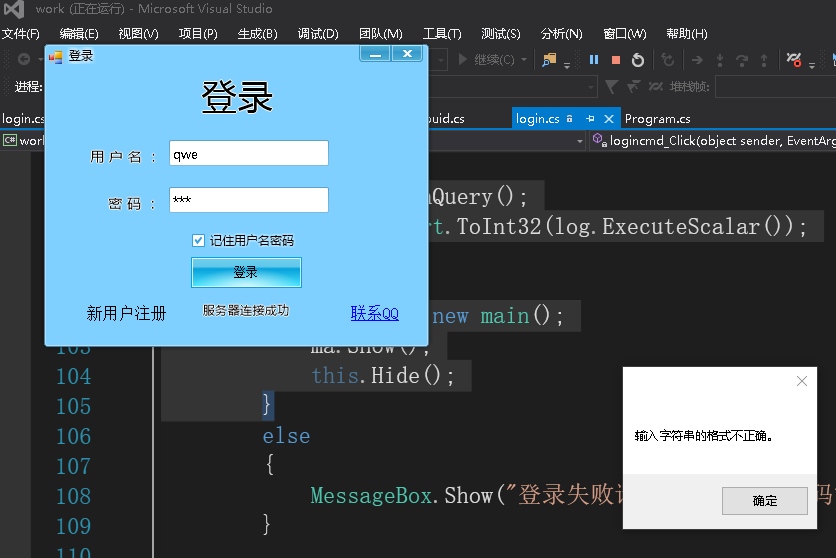Image resolution: width=836 pixels, height=558 pixels.
Task: Click the lock icon on the login.cs tab
Action: (569, 118)
